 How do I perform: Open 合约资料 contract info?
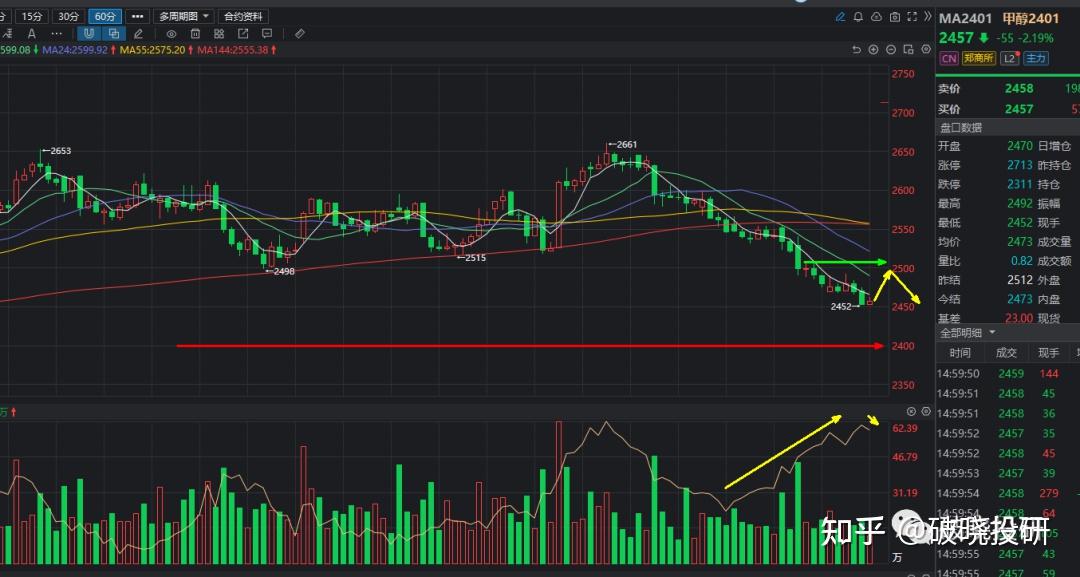coord(243,17)
